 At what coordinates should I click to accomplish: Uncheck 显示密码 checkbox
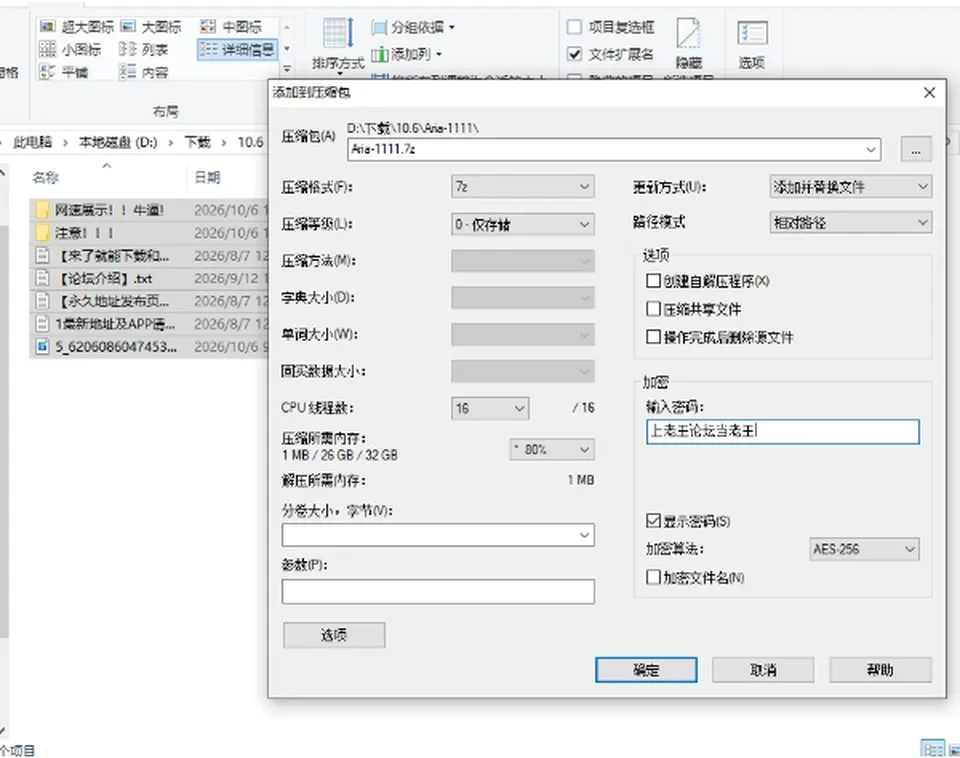(x=653, y=520)
